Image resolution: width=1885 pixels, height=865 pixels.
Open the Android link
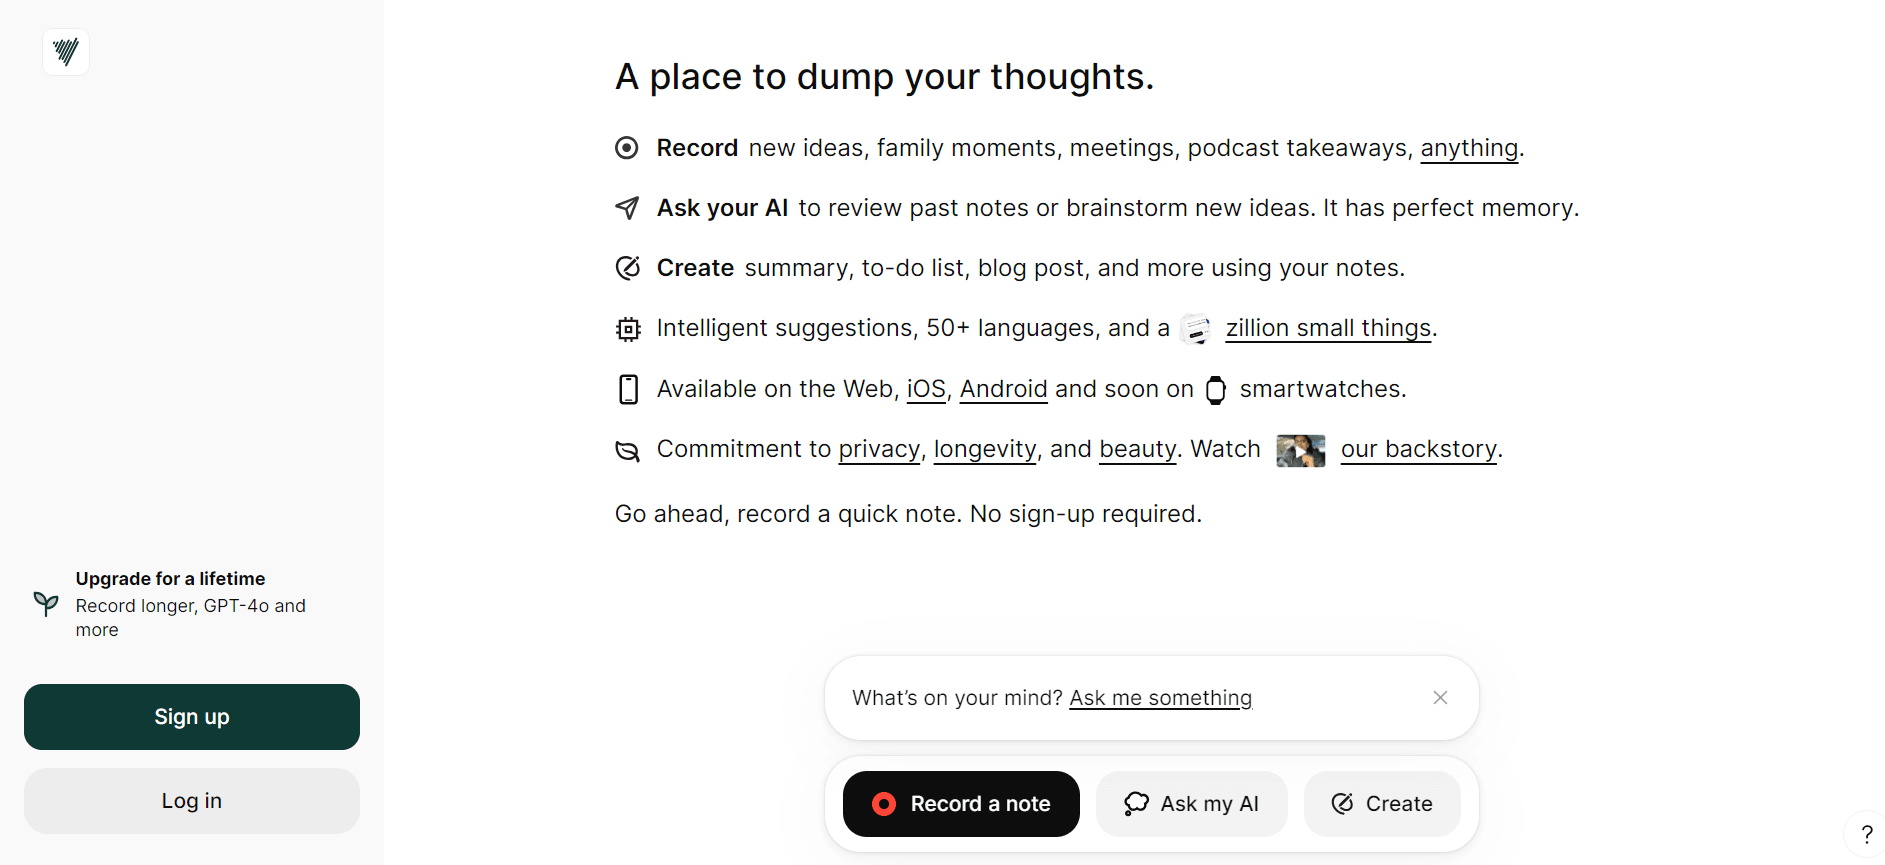tap(1003, 389)
